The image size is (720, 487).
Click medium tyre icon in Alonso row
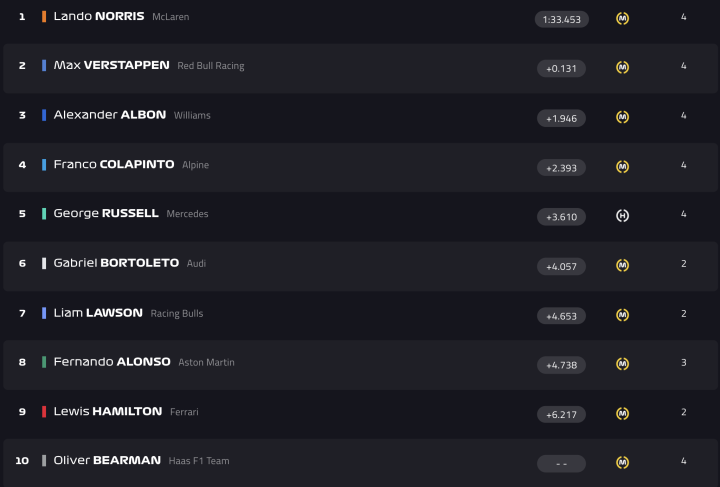point(622,364)
